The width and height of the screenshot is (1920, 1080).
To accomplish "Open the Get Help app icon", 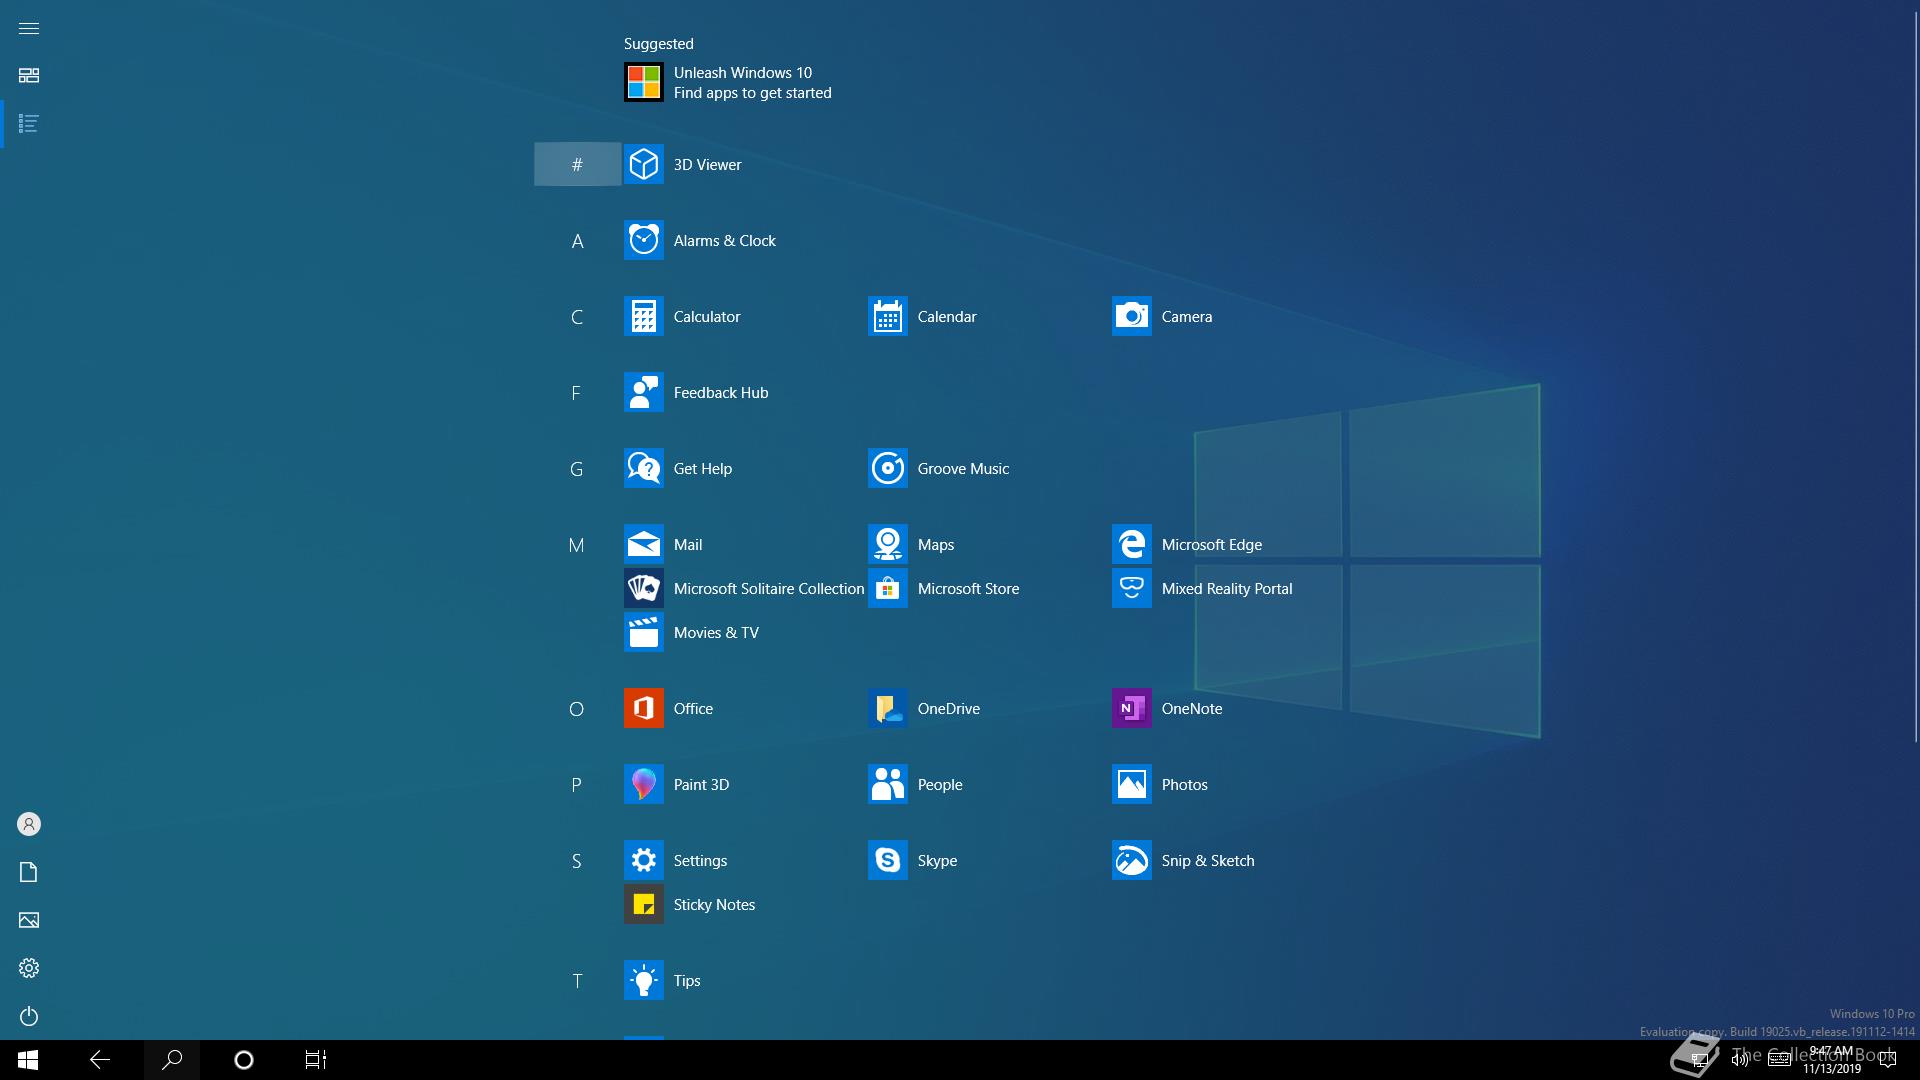I will click(x=643, y=468).
